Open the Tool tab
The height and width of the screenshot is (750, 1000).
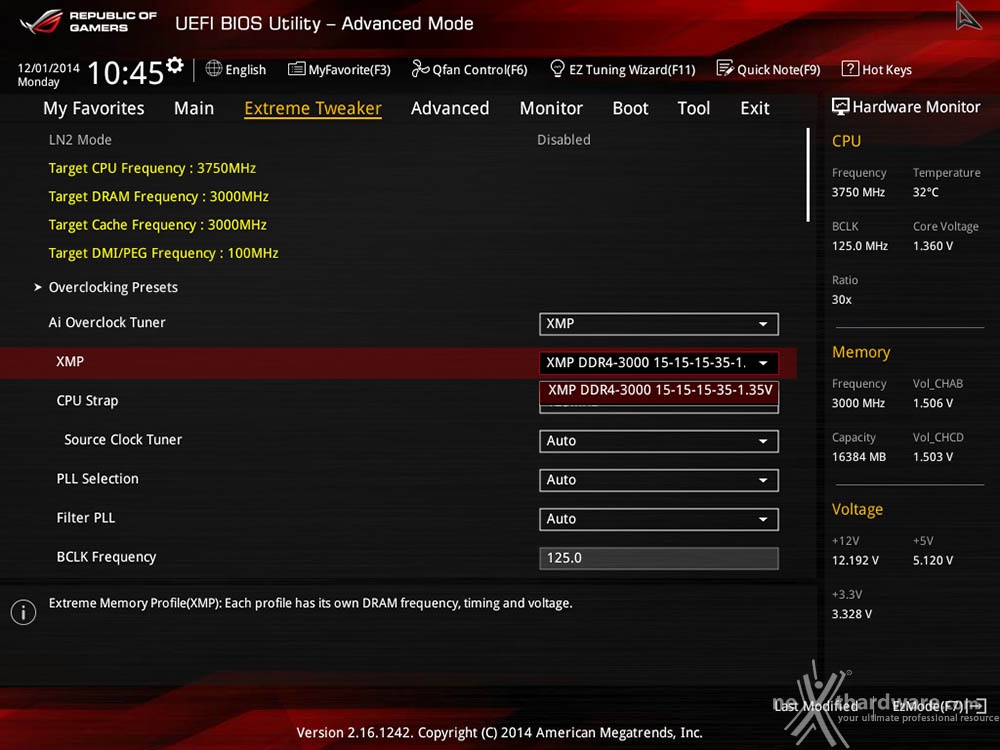pyautogui.click(x=694, y=108)
